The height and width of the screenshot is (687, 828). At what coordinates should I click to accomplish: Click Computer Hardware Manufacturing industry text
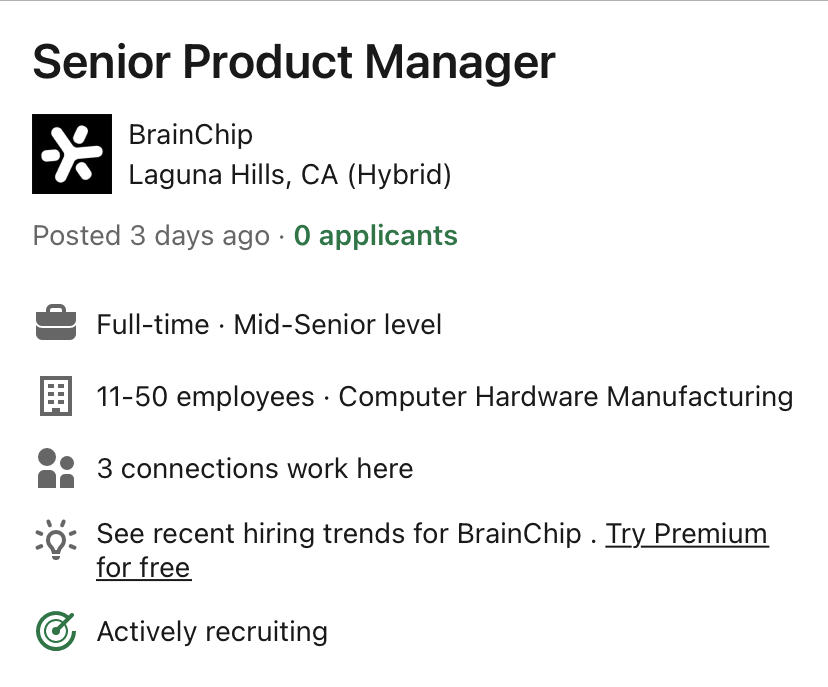[x=566, y=397]
